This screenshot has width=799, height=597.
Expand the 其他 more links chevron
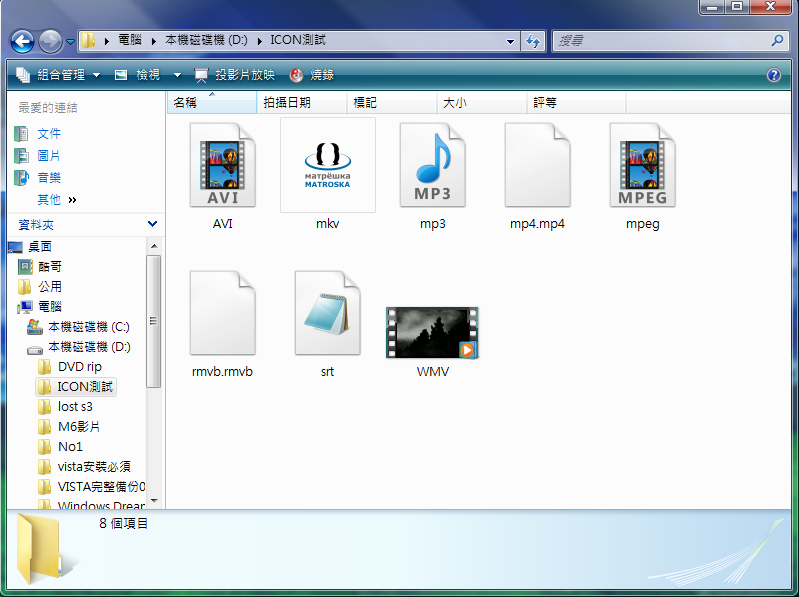pos(72,200)
